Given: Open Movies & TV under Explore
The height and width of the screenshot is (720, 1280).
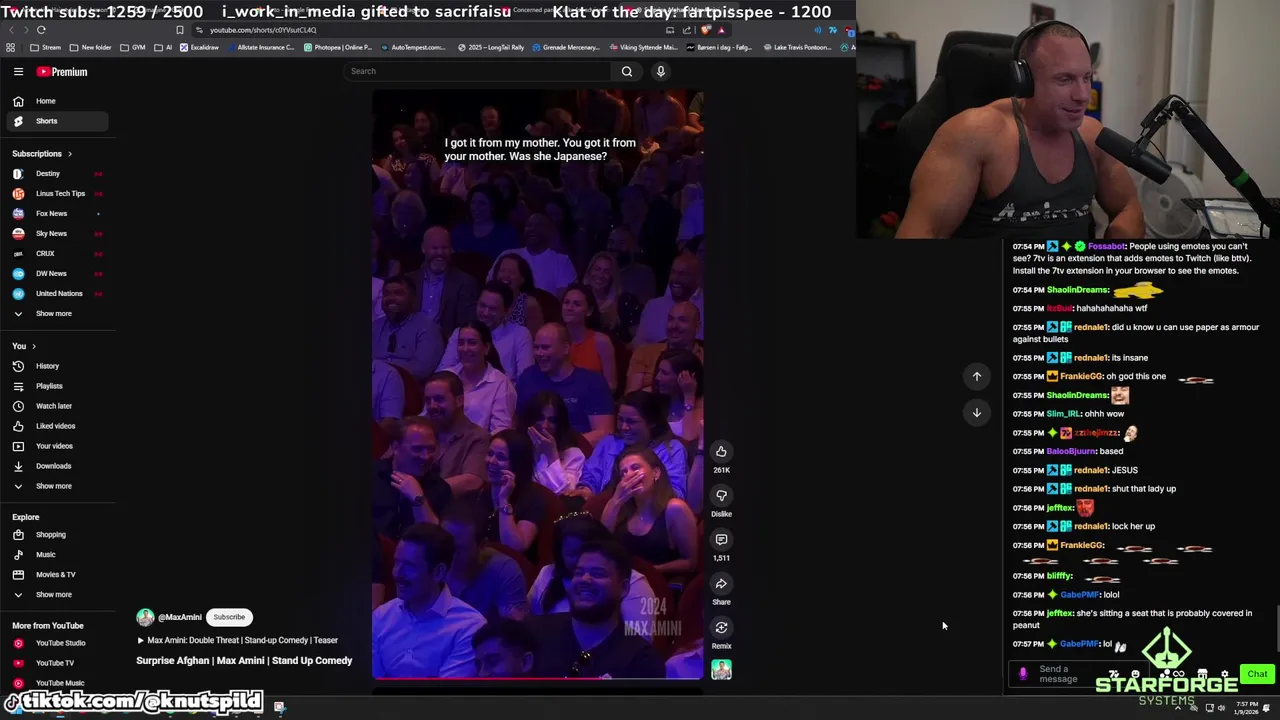Looking at the screenshot, I should coord(55,575).
